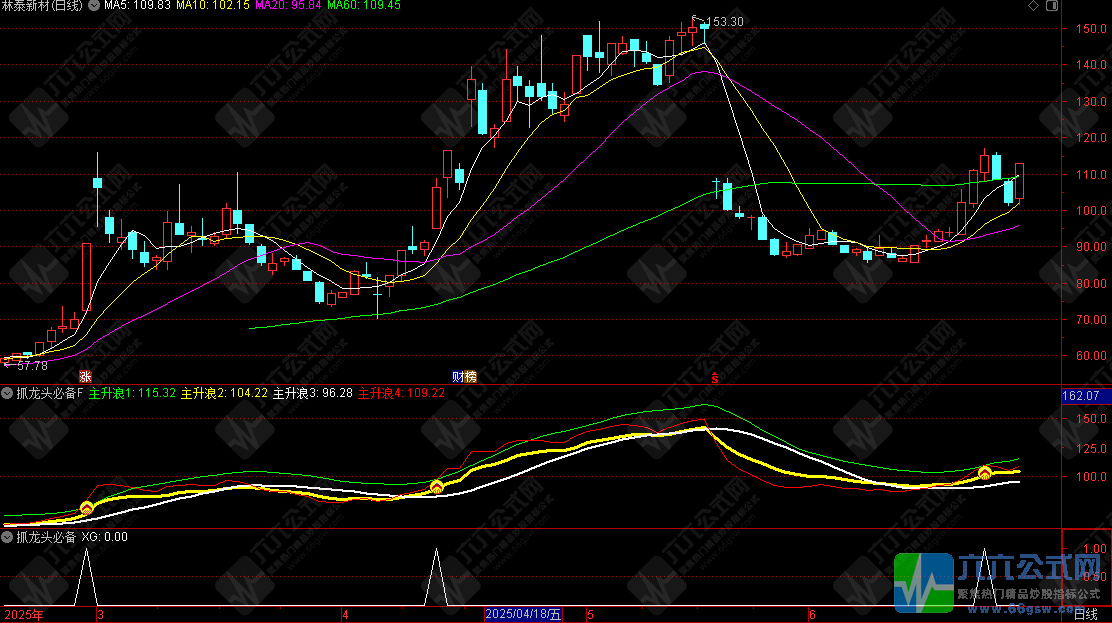Click the 日线 period label at bottom right
This screenshot has height=623, width=1112.
click(x=1085, y=614)
